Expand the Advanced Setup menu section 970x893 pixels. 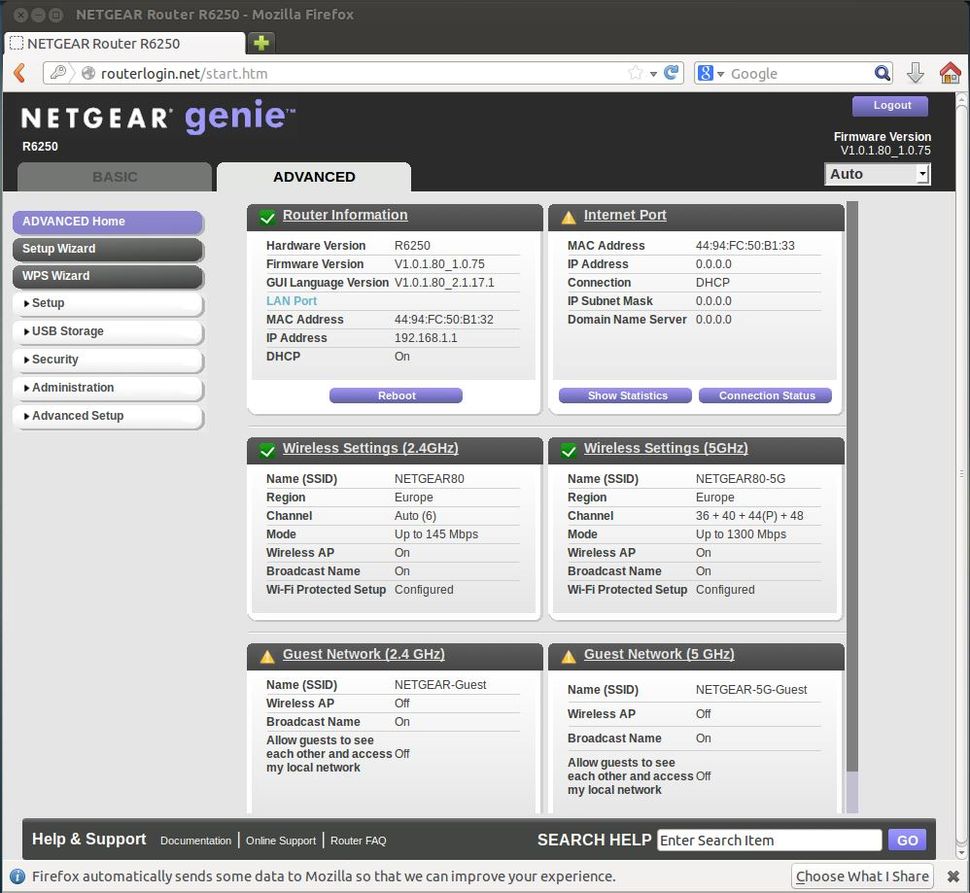tap(108, 416)
